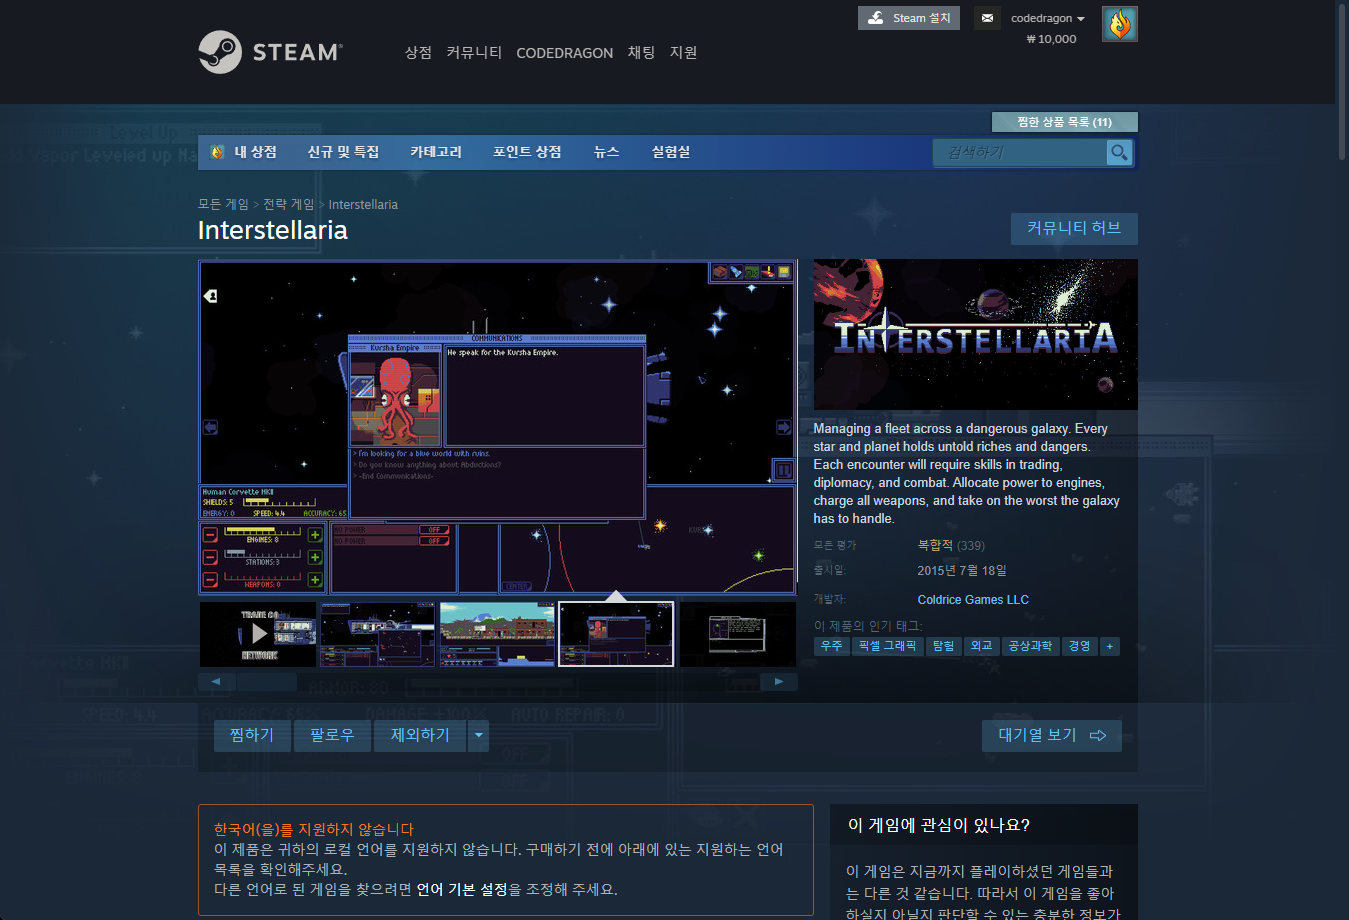Viewport: 1349px width, 920px height.
Task: Click the thumbnail strip right arrow
Action: click(x=779, y=682)
